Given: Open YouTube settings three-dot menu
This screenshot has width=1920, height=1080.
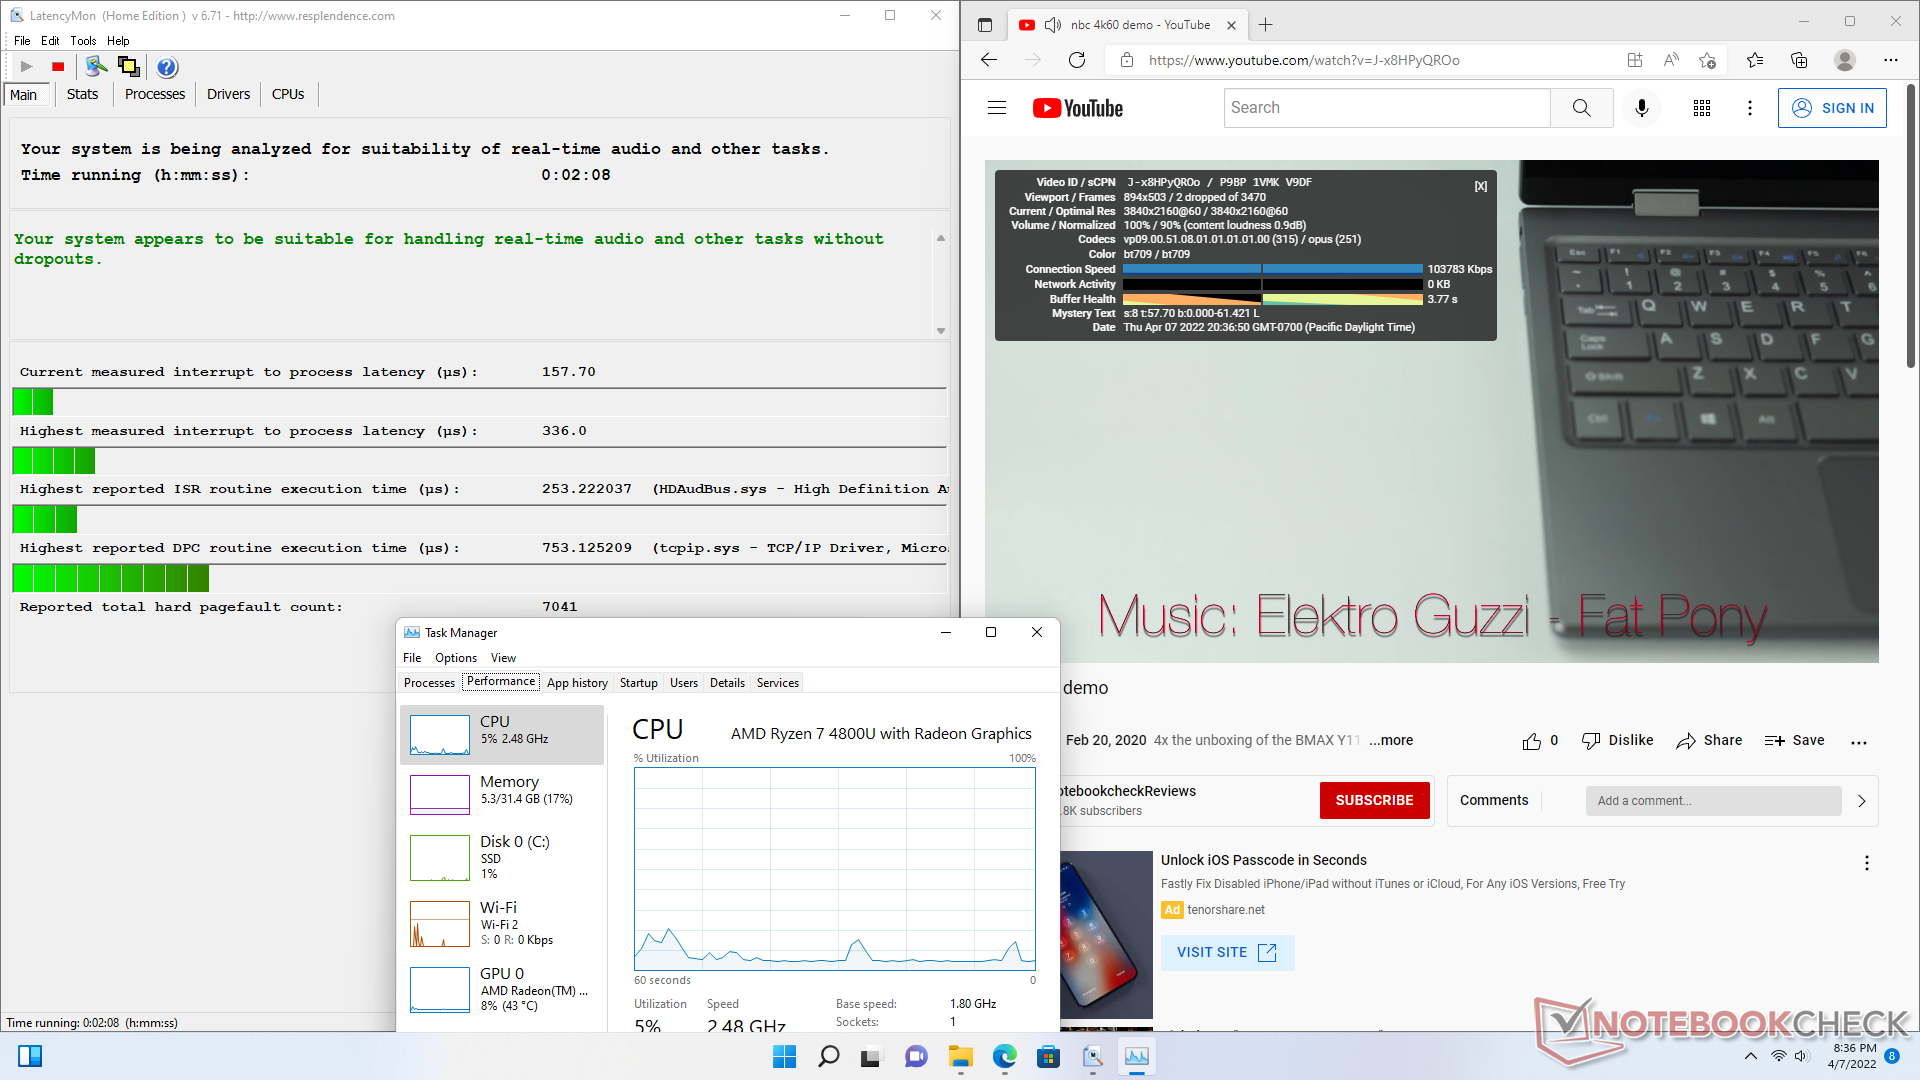Looking at the screenshot, I should point(1750,108).
